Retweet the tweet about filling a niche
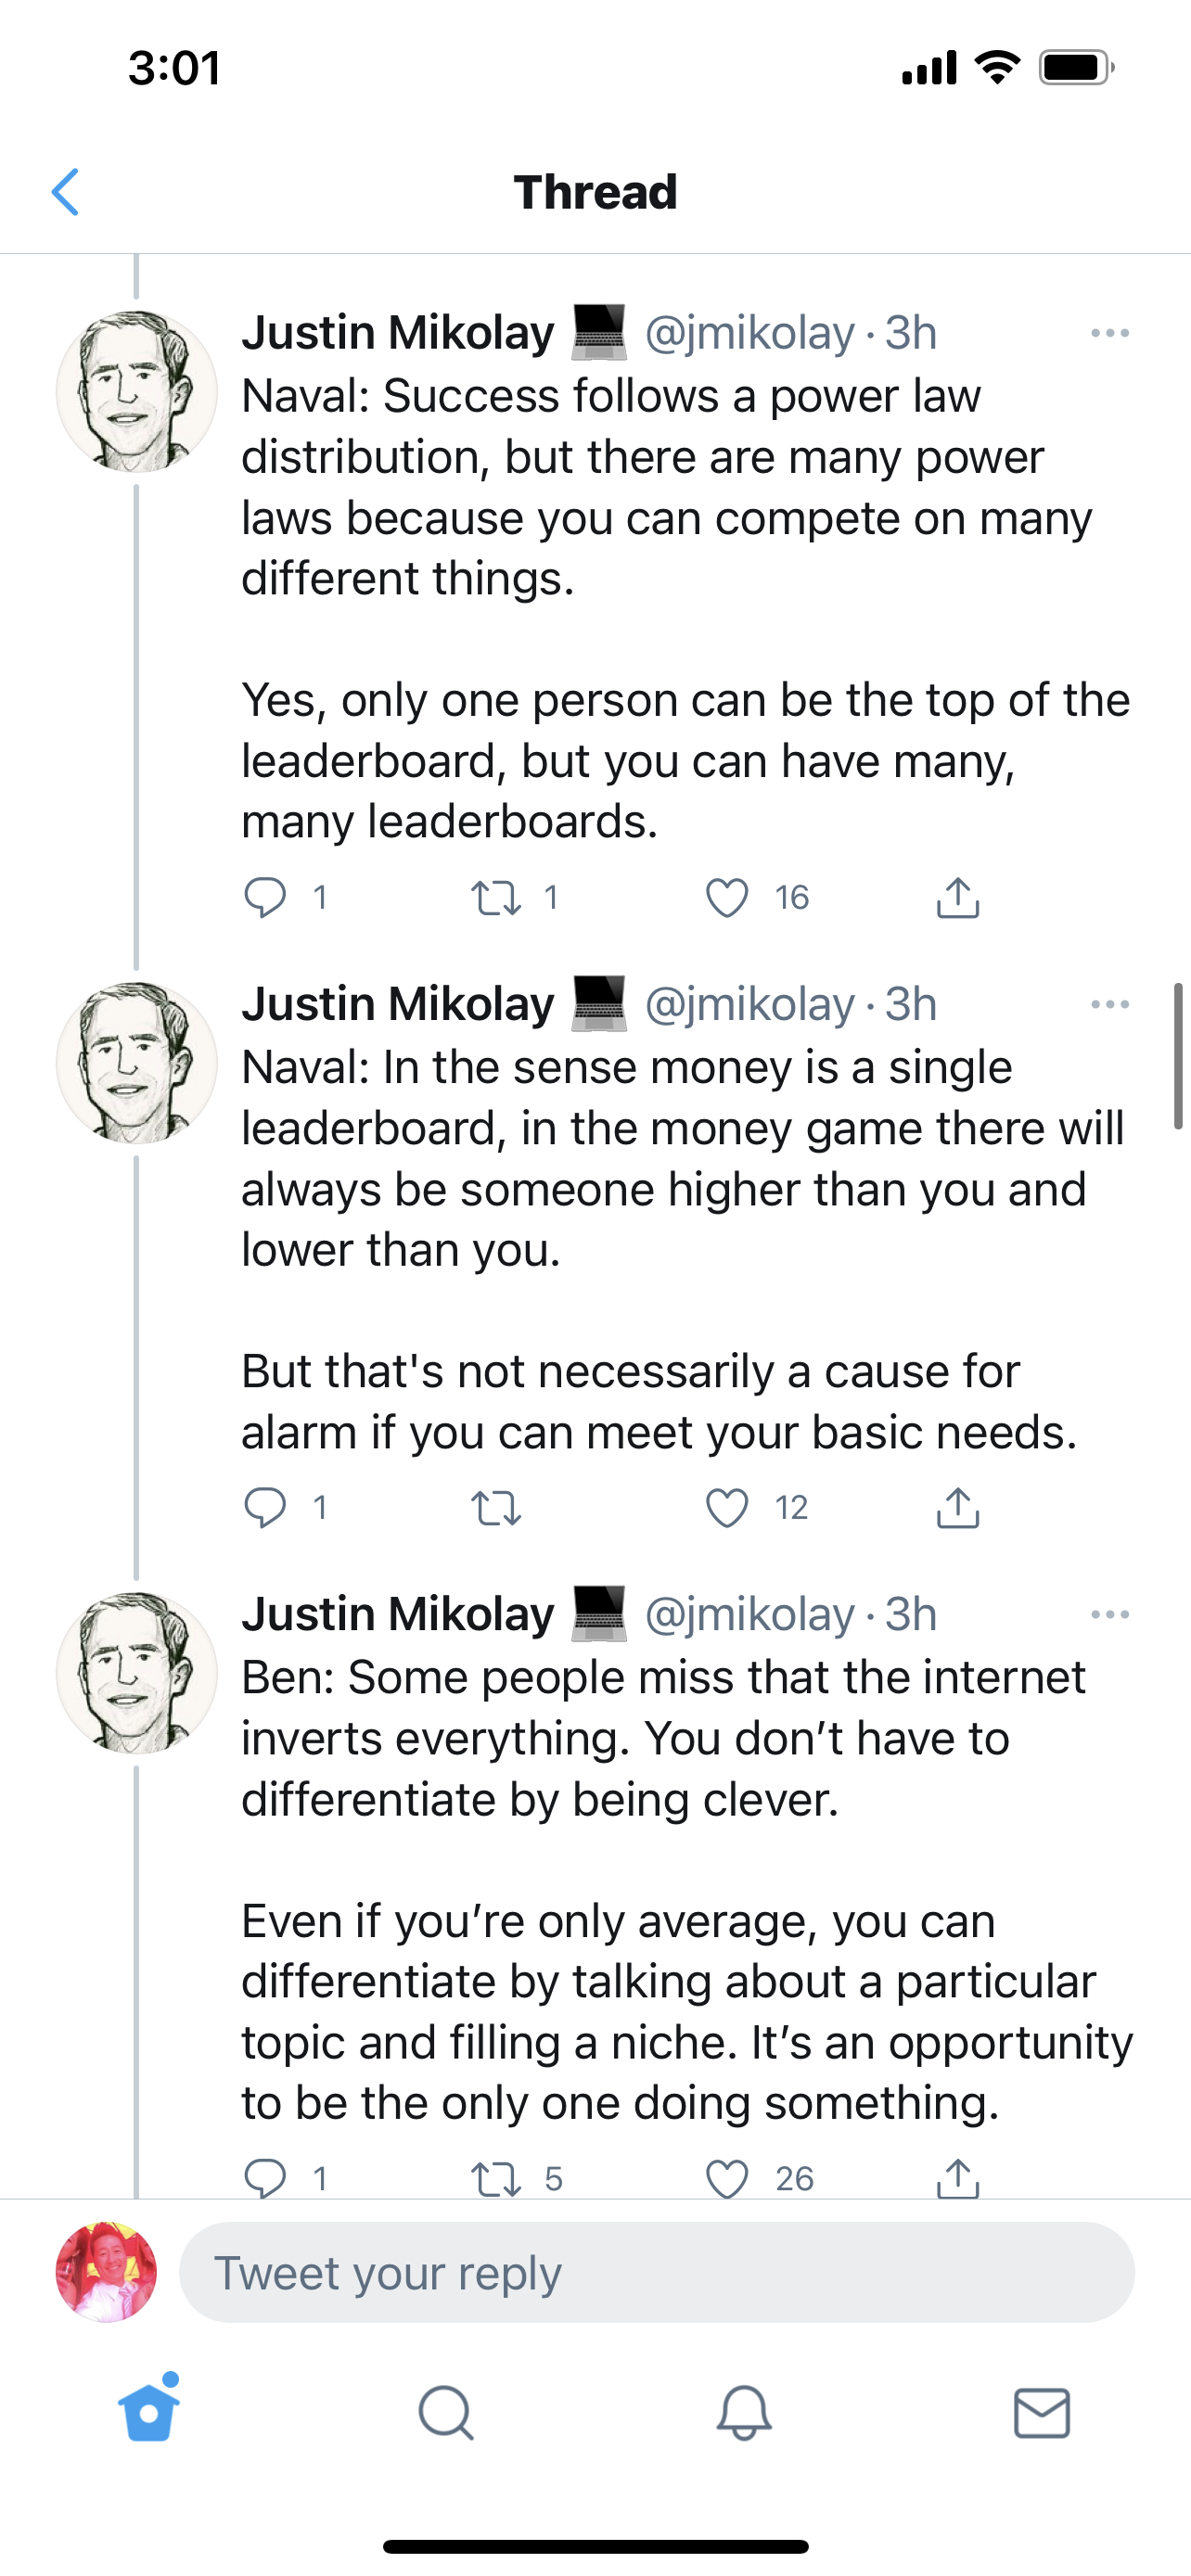Screen dimensions: 1191x2576 pyautogui.click(x=496, y=2178)
